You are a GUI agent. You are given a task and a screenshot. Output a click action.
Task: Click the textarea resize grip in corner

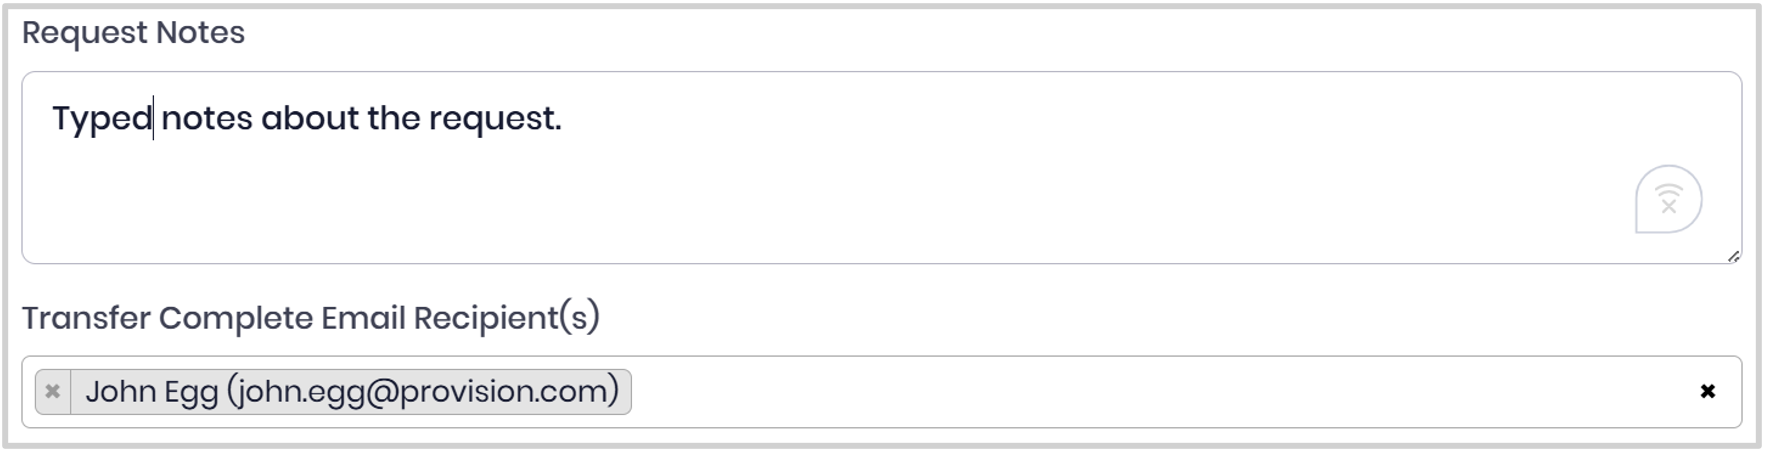click(1733, 256)
